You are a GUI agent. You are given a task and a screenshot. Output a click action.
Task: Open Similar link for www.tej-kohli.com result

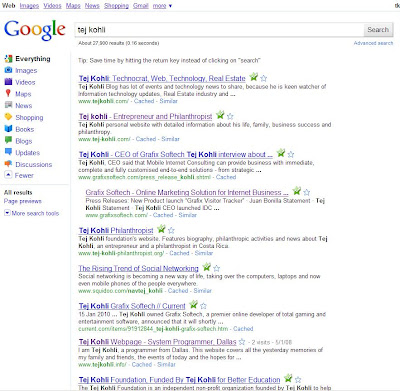(170, 139)
